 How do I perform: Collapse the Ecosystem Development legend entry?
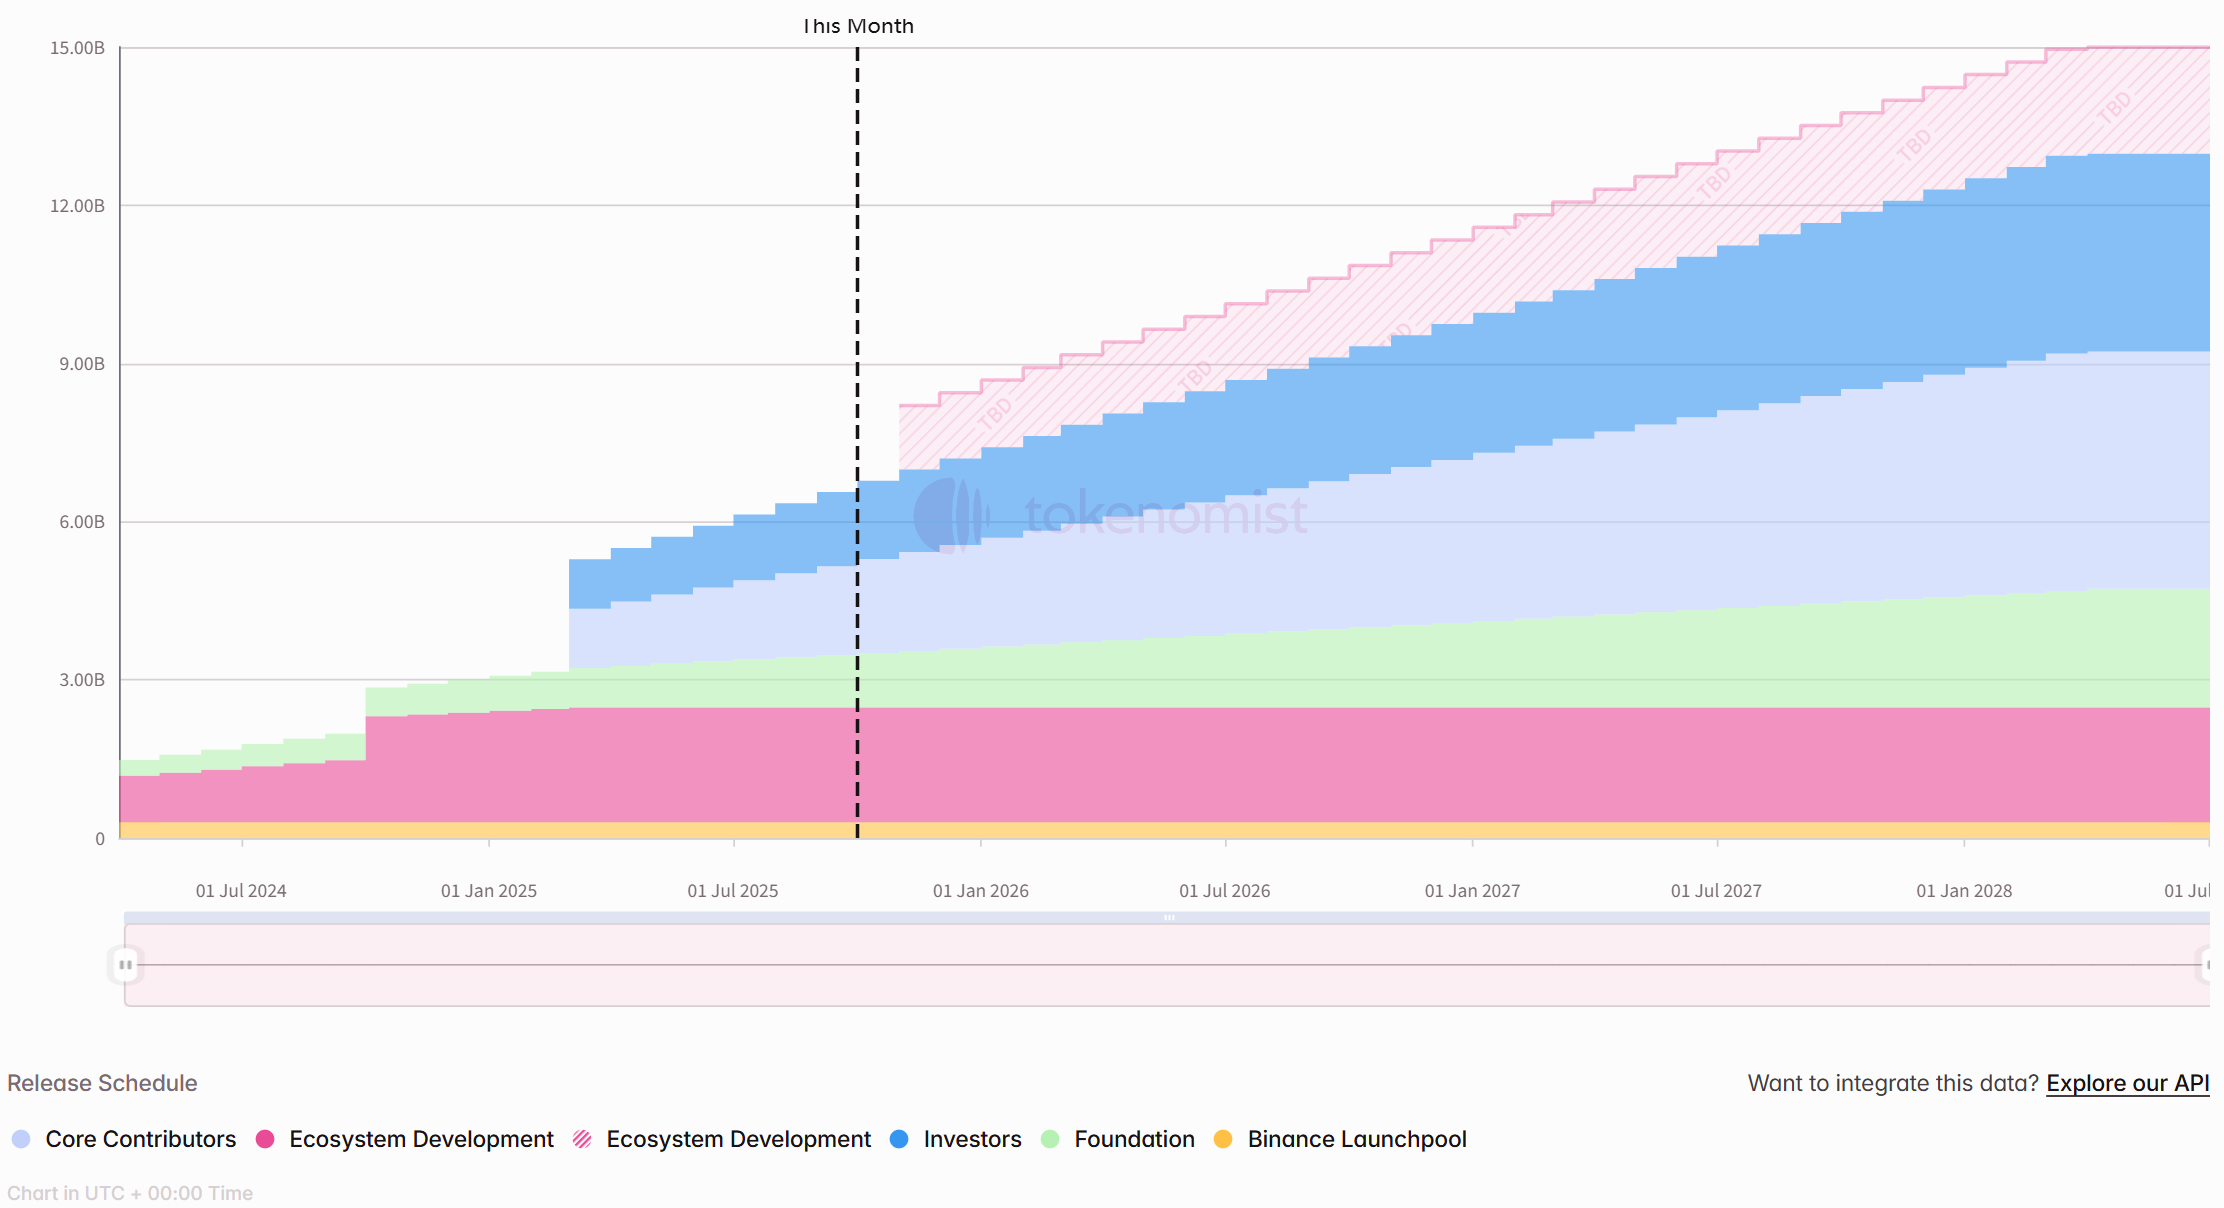420,1139
